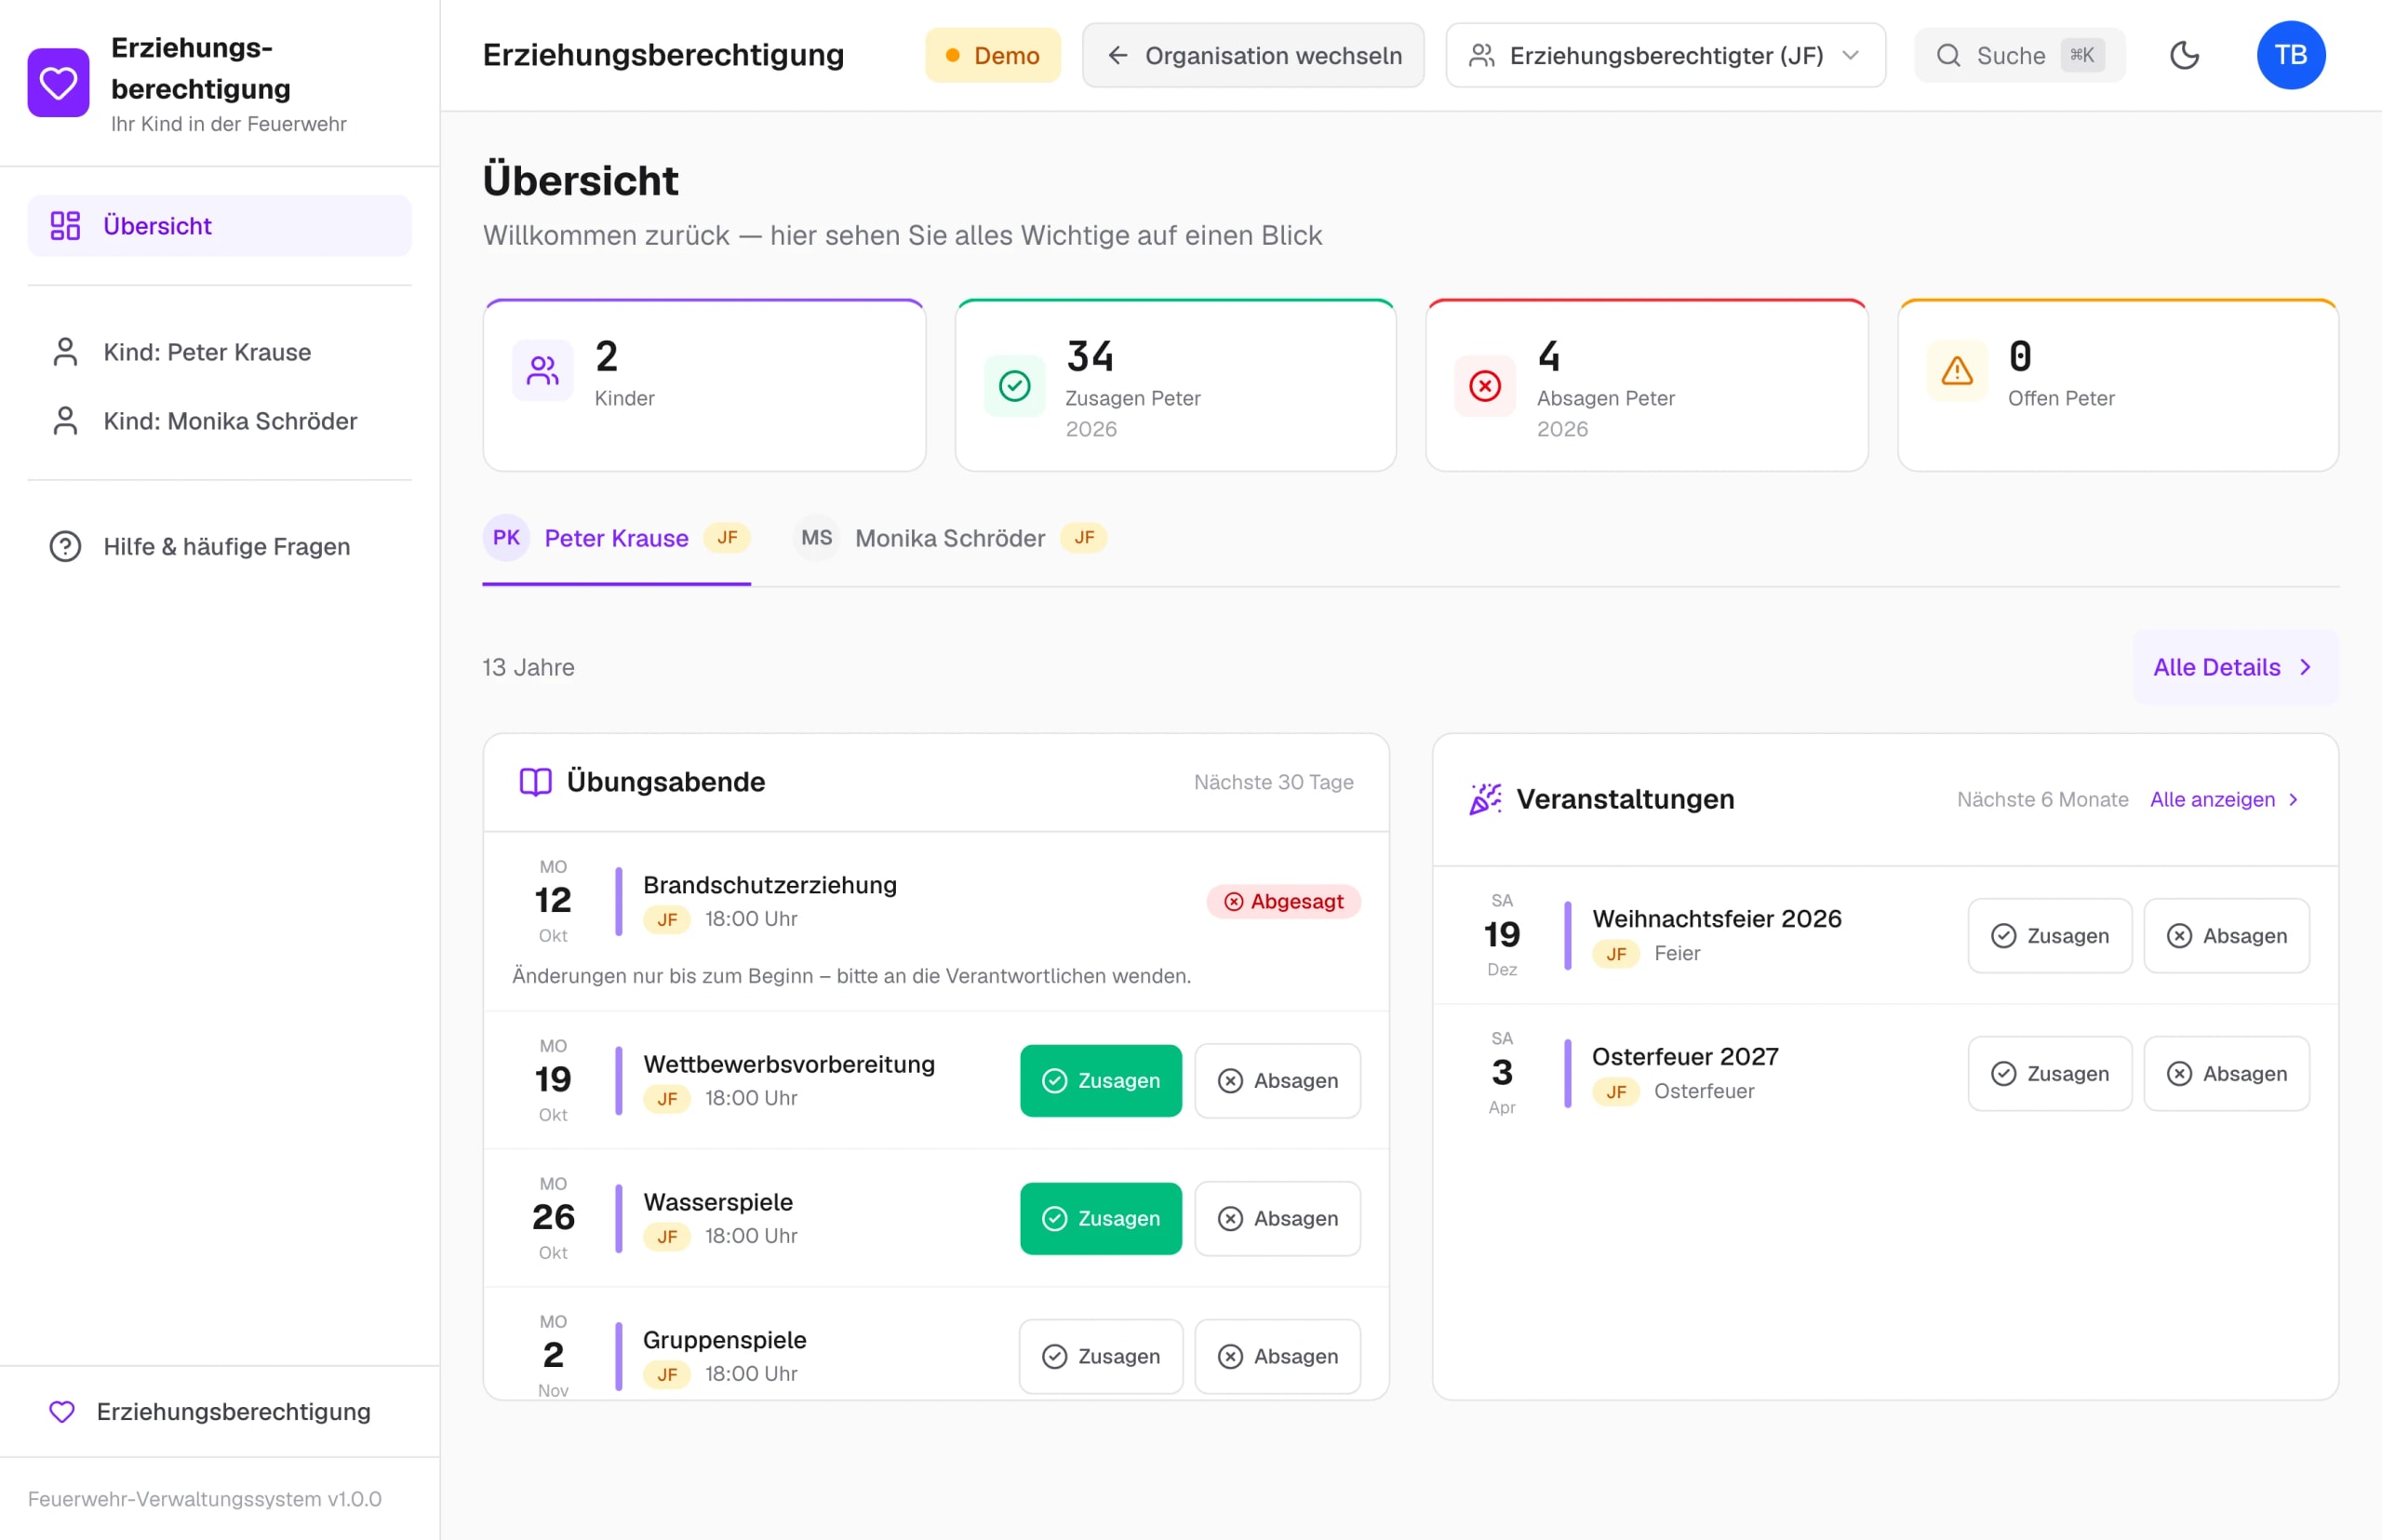Click the green checkmark icon on the Zusagen card
The width and height of the screenshot is (2382, 1540).
1014,385
